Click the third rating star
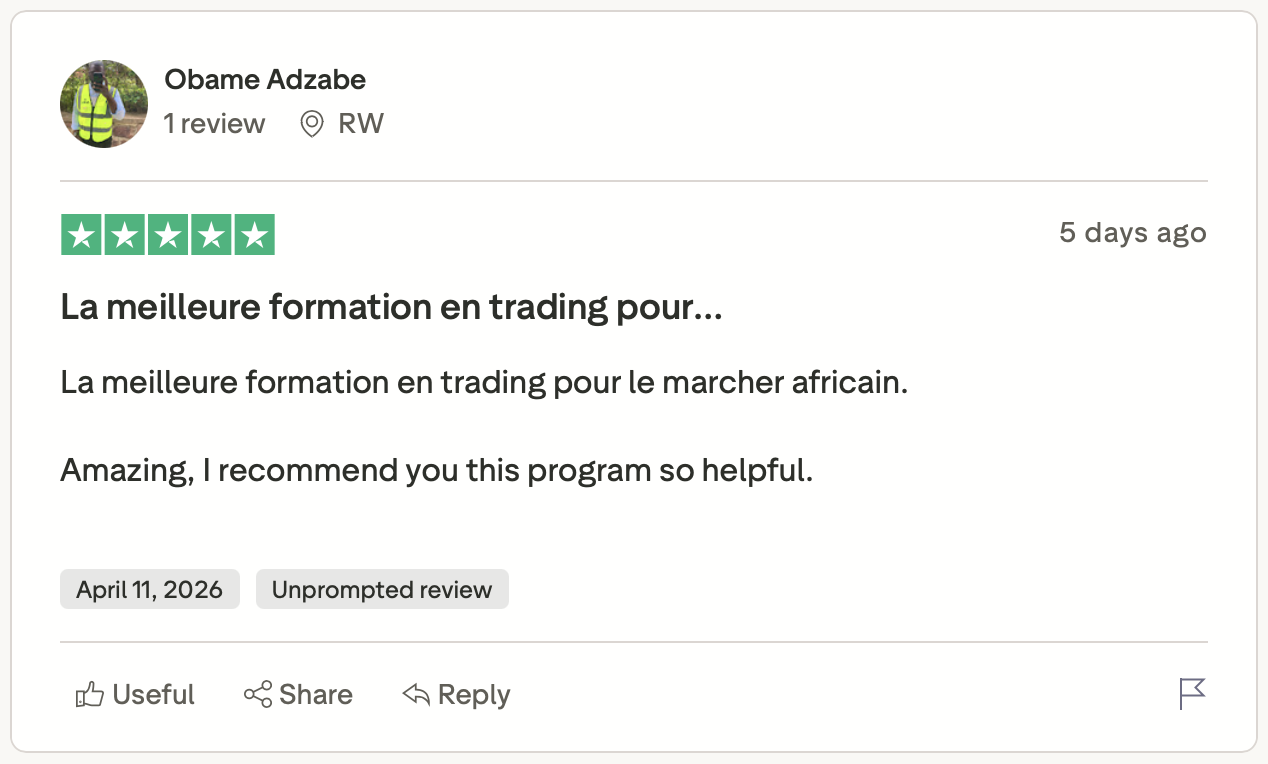The height and width of the screenshot is (764, 1268). (168, 235)
